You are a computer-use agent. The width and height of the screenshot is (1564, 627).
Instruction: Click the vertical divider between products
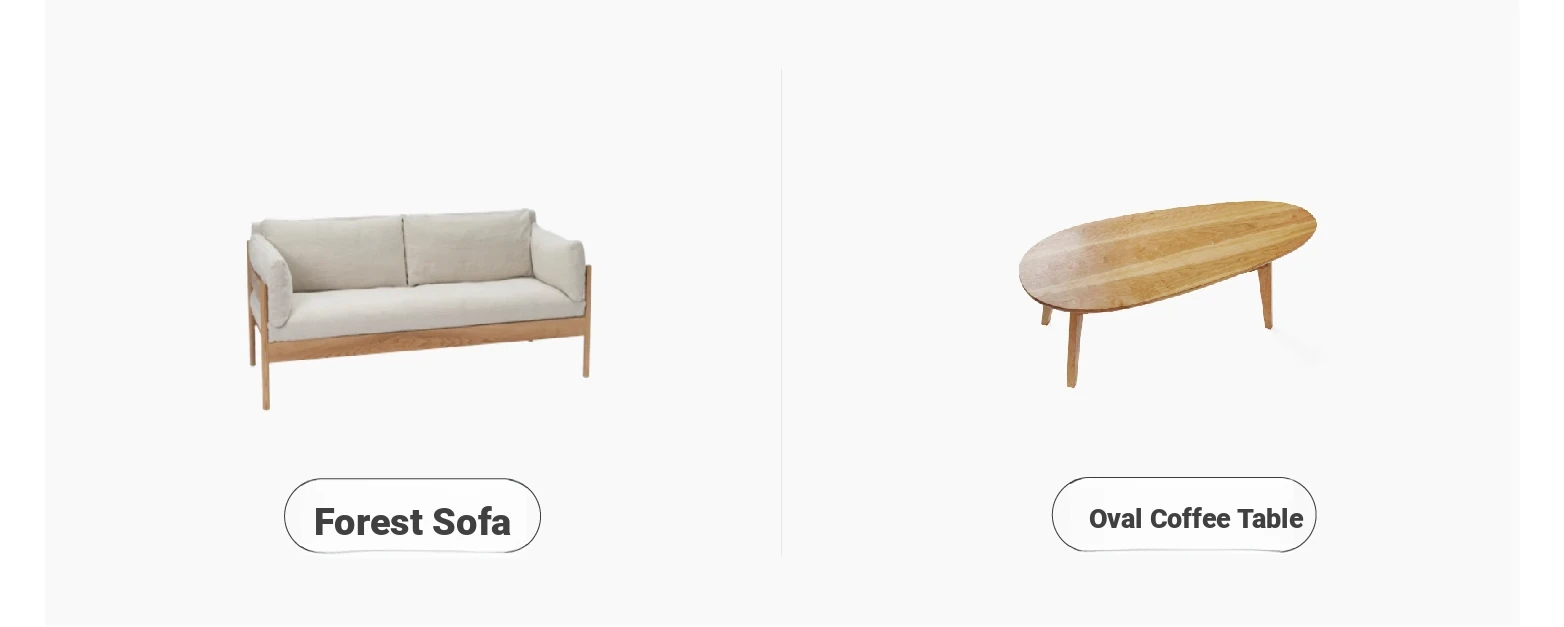[x=781, y=312]
